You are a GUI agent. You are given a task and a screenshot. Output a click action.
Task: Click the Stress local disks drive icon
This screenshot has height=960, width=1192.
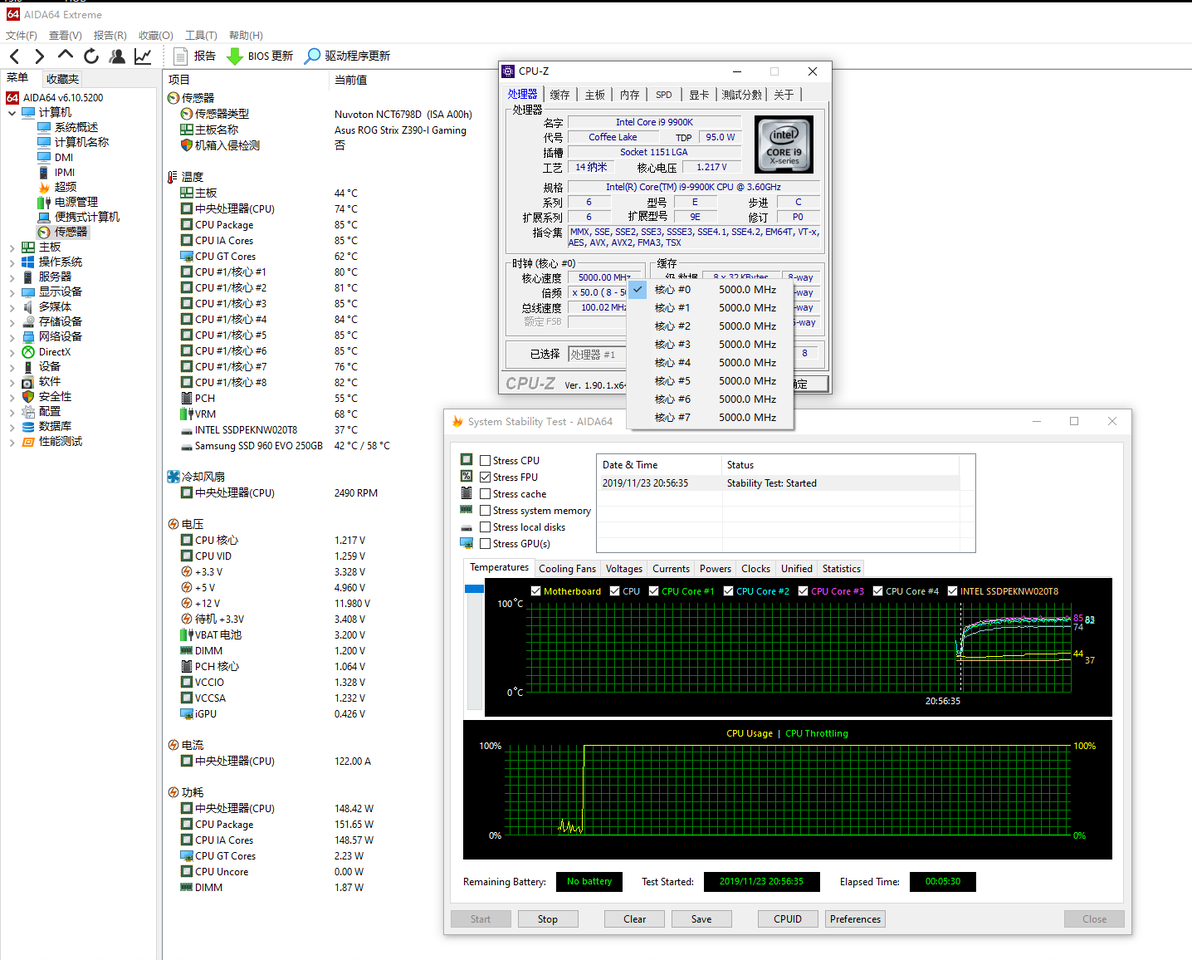point(466,528)
